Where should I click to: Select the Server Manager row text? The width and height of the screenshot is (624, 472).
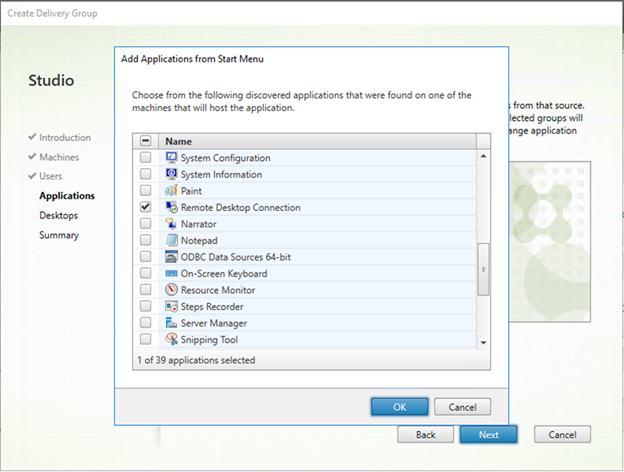pos(214,323)
